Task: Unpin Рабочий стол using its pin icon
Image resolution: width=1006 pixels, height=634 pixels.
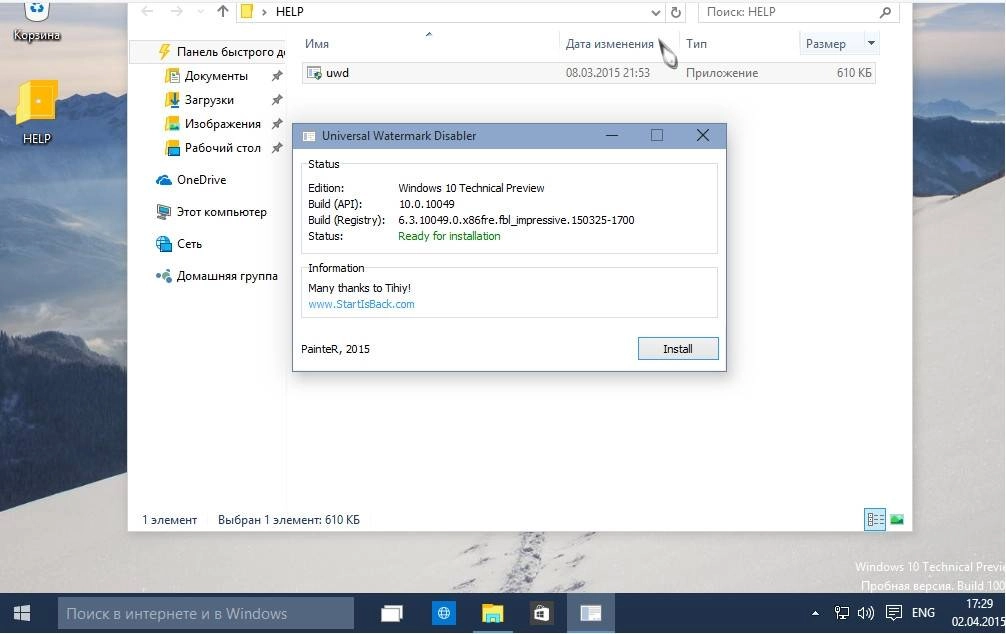Action: tap(277, 148)
